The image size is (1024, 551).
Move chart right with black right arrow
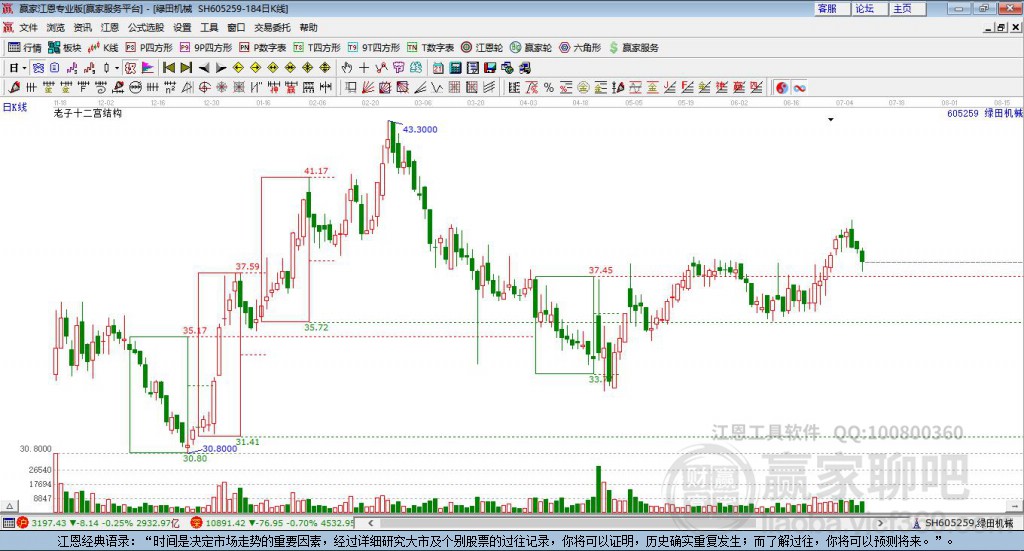221,68
